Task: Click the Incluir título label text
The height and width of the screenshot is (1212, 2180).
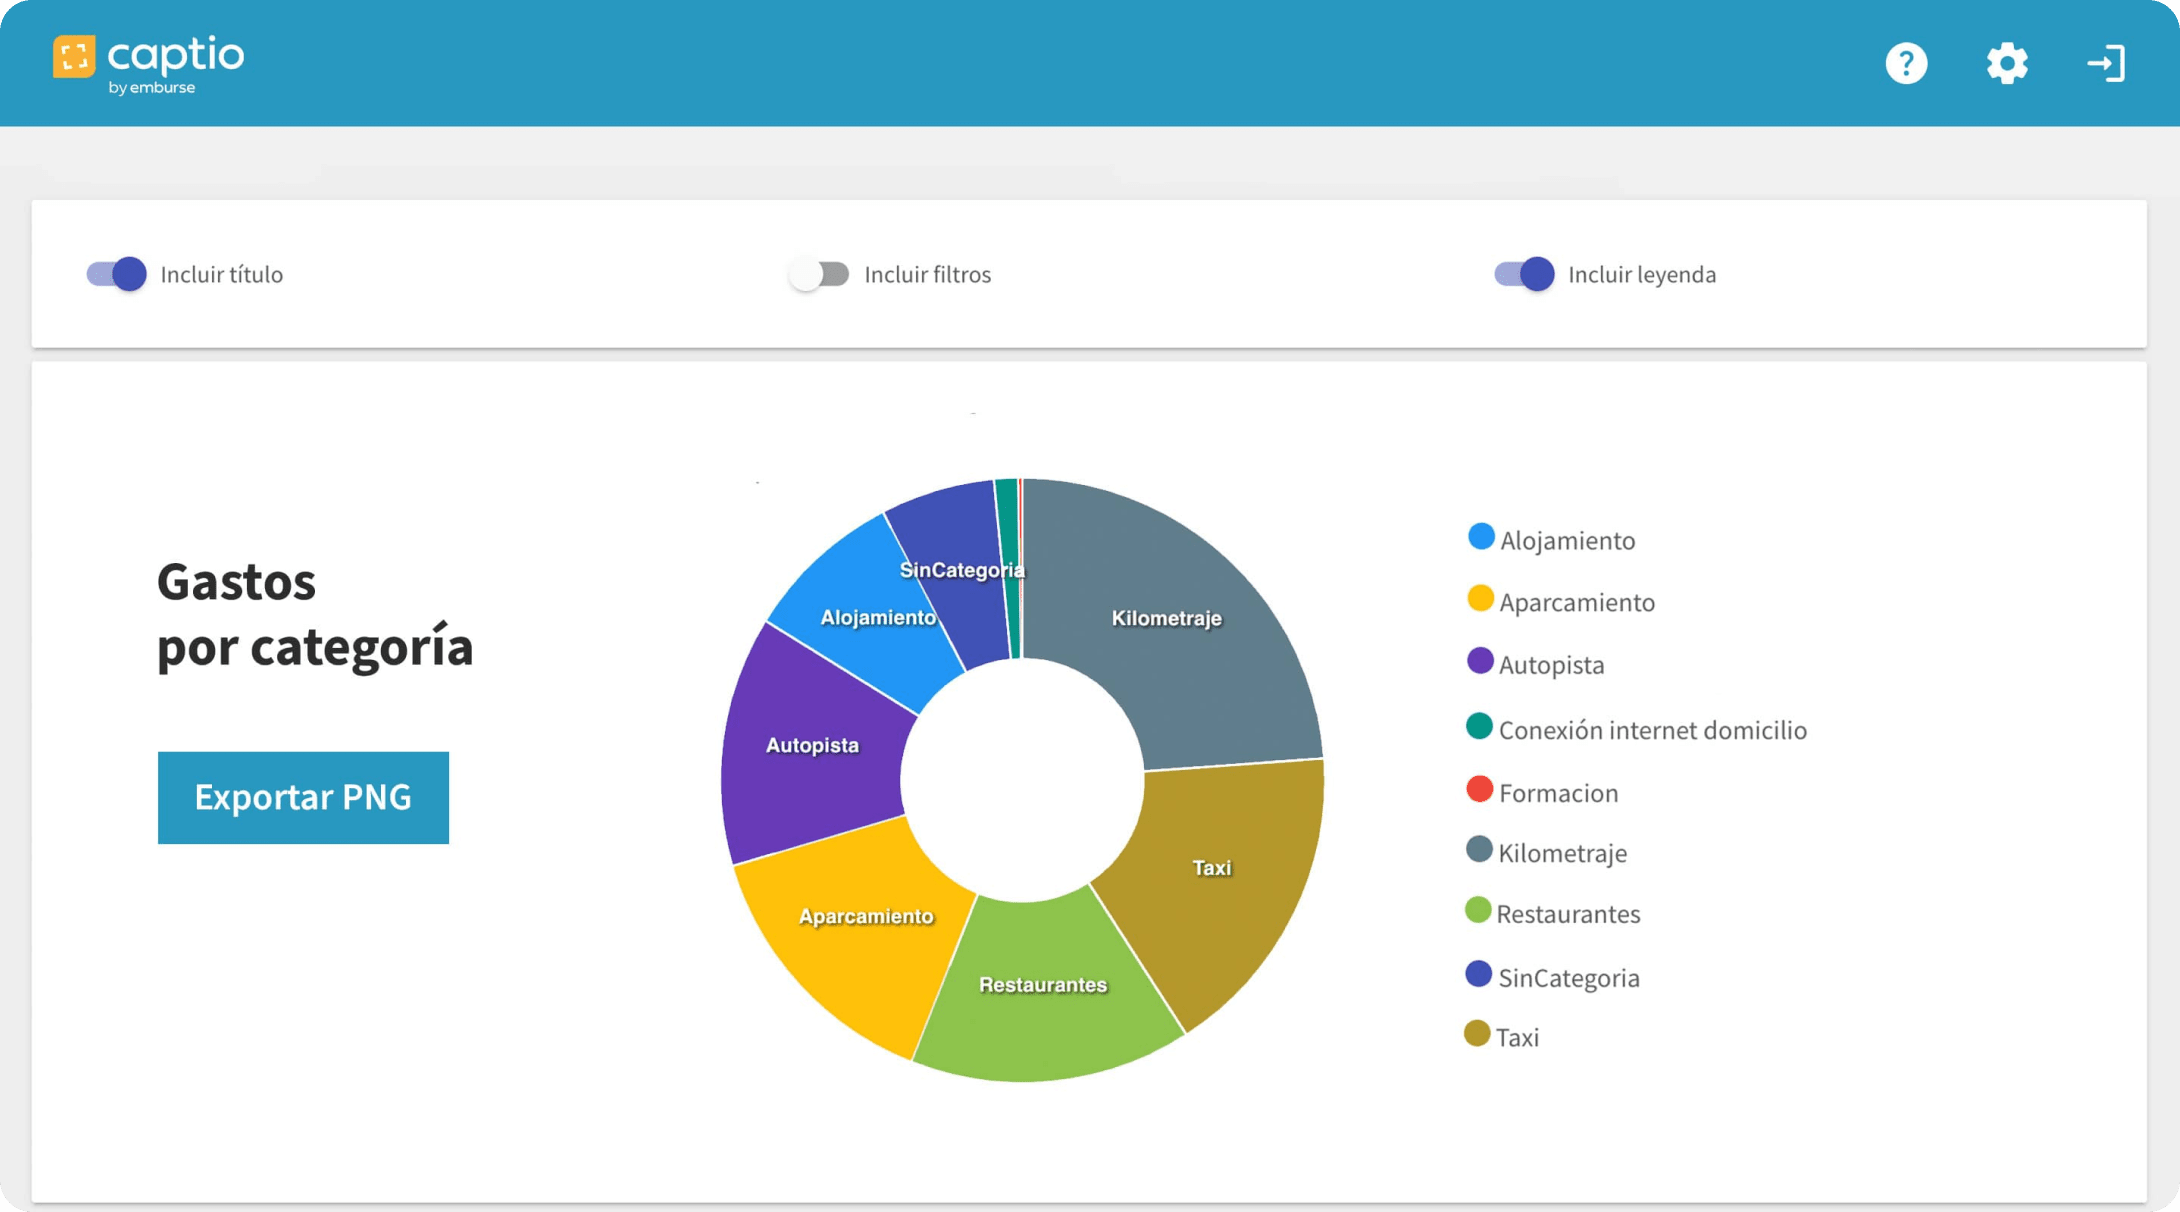Action: click(x=221, y=275)
